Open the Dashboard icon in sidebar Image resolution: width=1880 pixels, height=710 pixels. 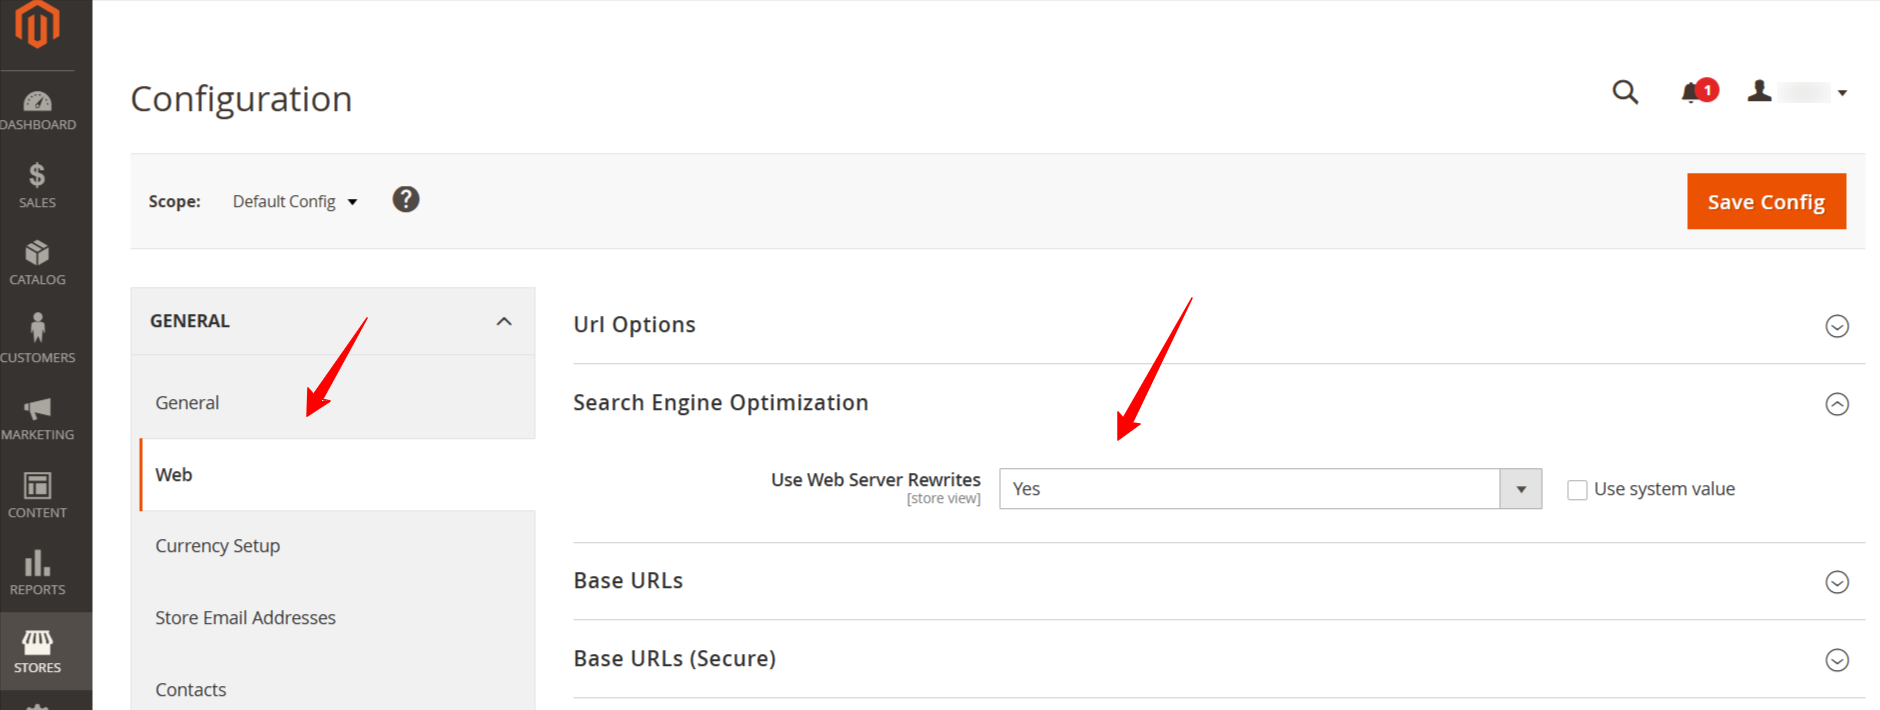(37, 102)
